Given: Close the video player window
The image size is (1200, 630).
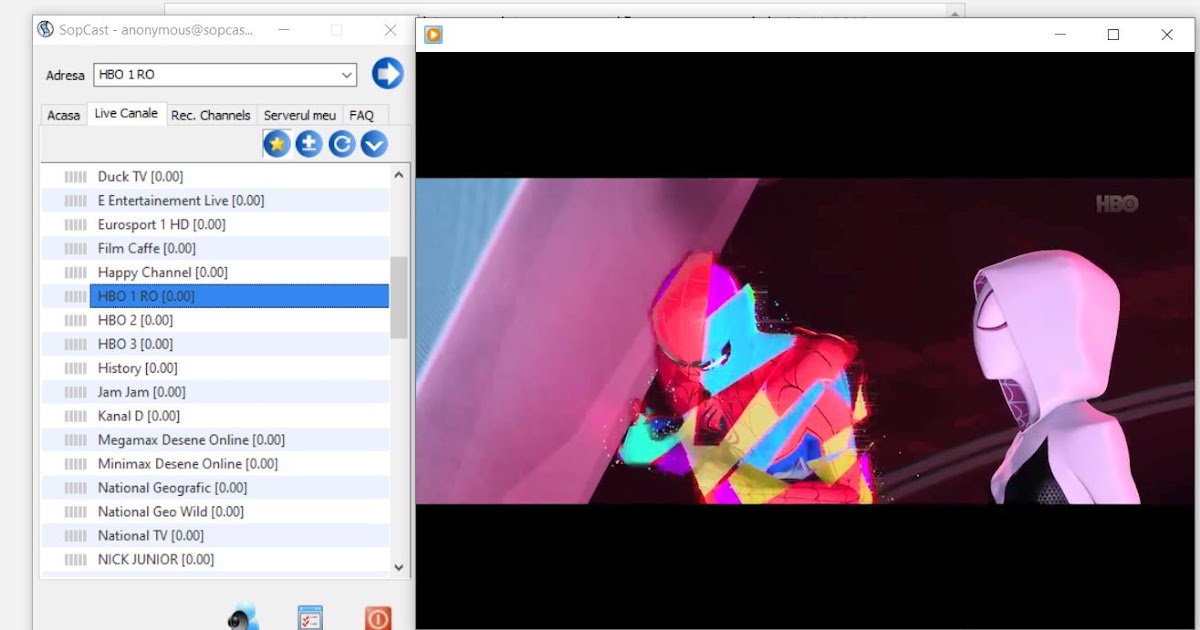Looking at the screenshot, I should (x=1167, y=35).
